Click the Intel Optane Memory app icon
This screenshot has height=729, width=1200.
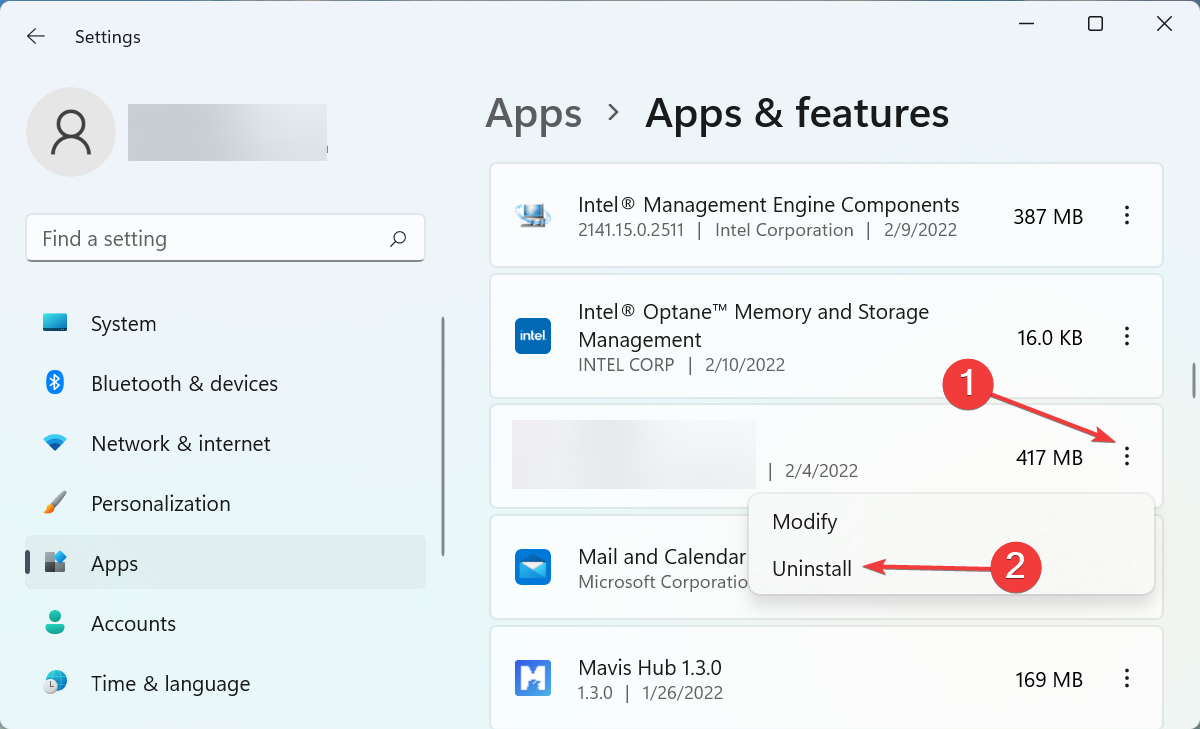[533, 336]
